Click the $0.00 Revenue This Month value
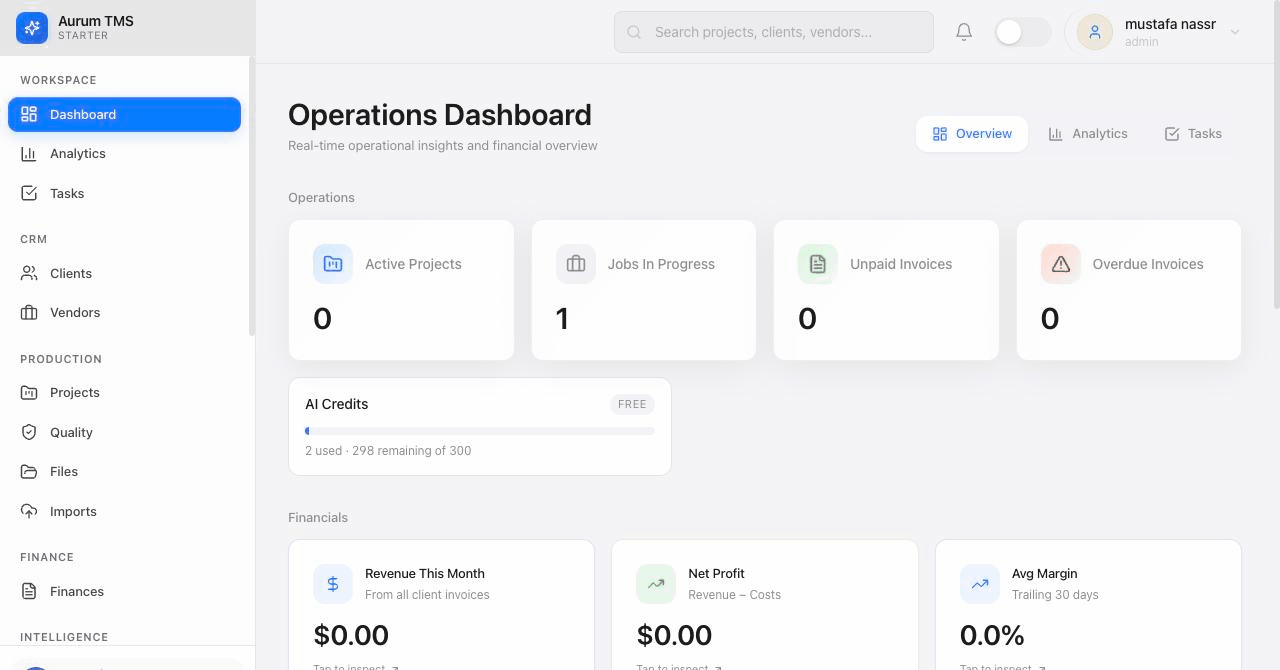Screen dimensions: 1280x670 (351, 635)
